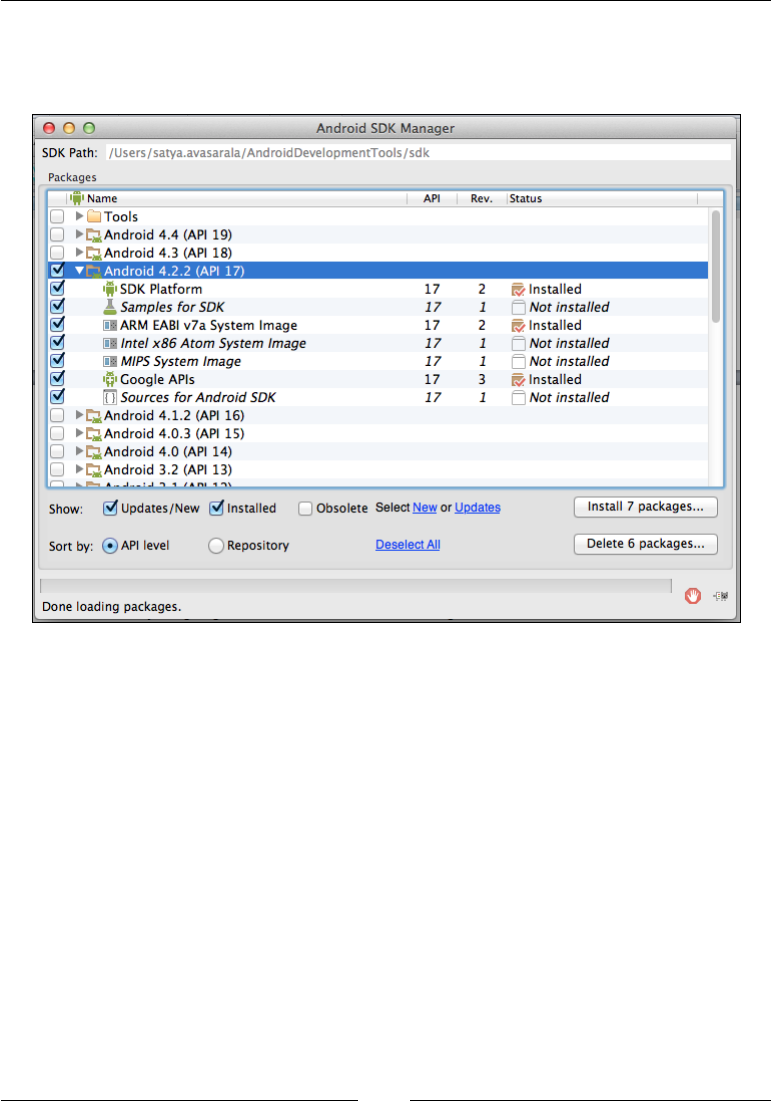771x1110 pixels.
Task: Click the Name column header
Action: (x=237, y=199)
